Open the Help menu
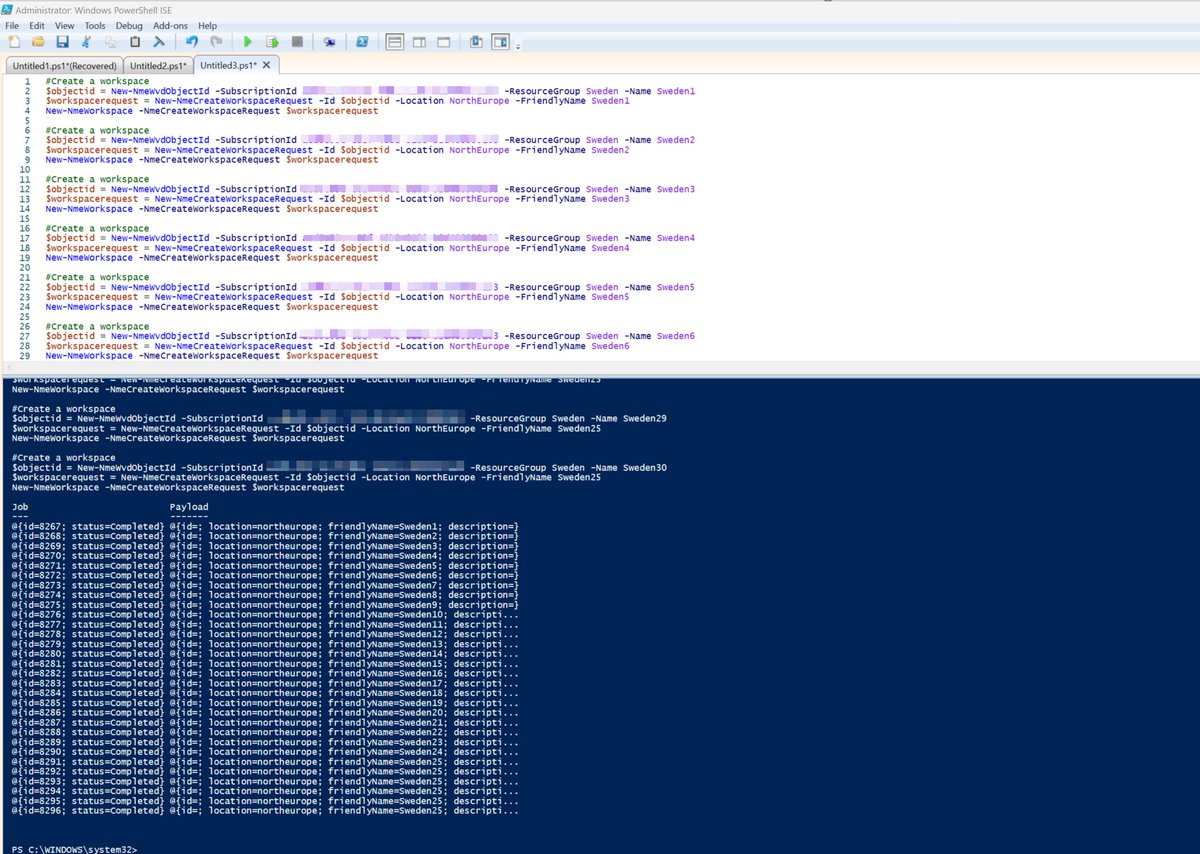The image size is (1200, 854). tap(208, 25)
